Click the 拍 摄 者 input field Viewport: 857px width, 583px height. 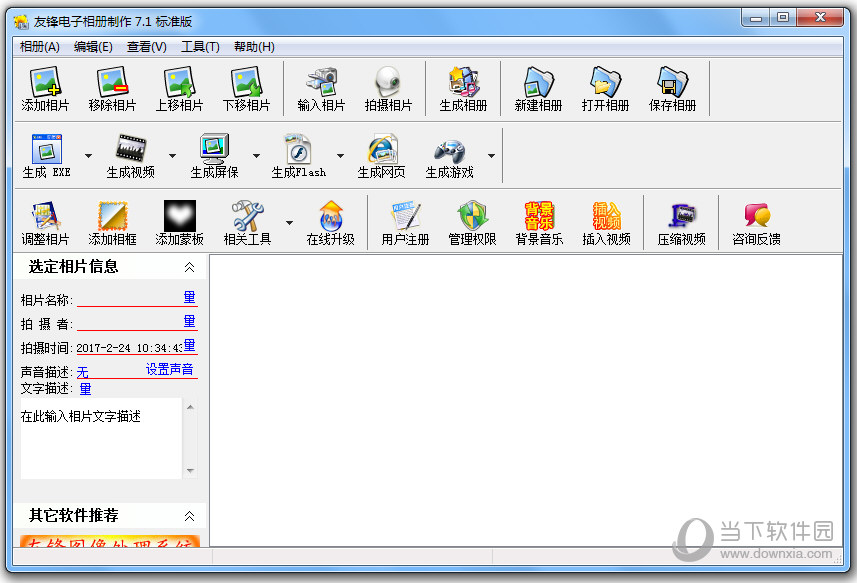coord(130,322)
